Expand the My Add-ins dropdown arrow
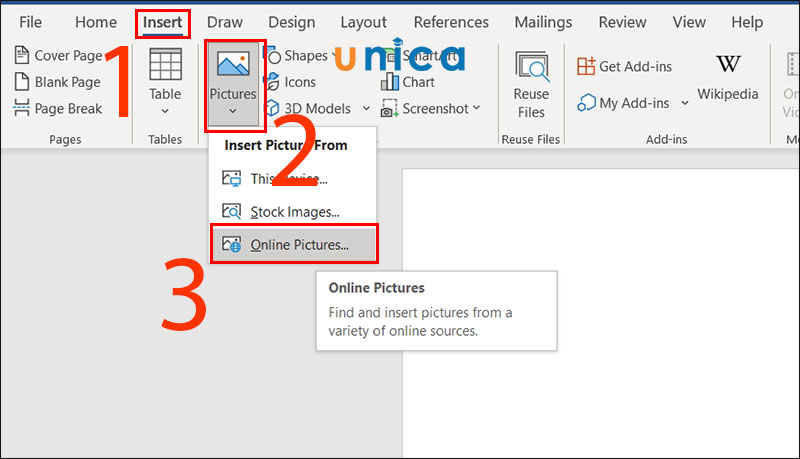Viewport: 800px width, 459px height. pos(685,103)
